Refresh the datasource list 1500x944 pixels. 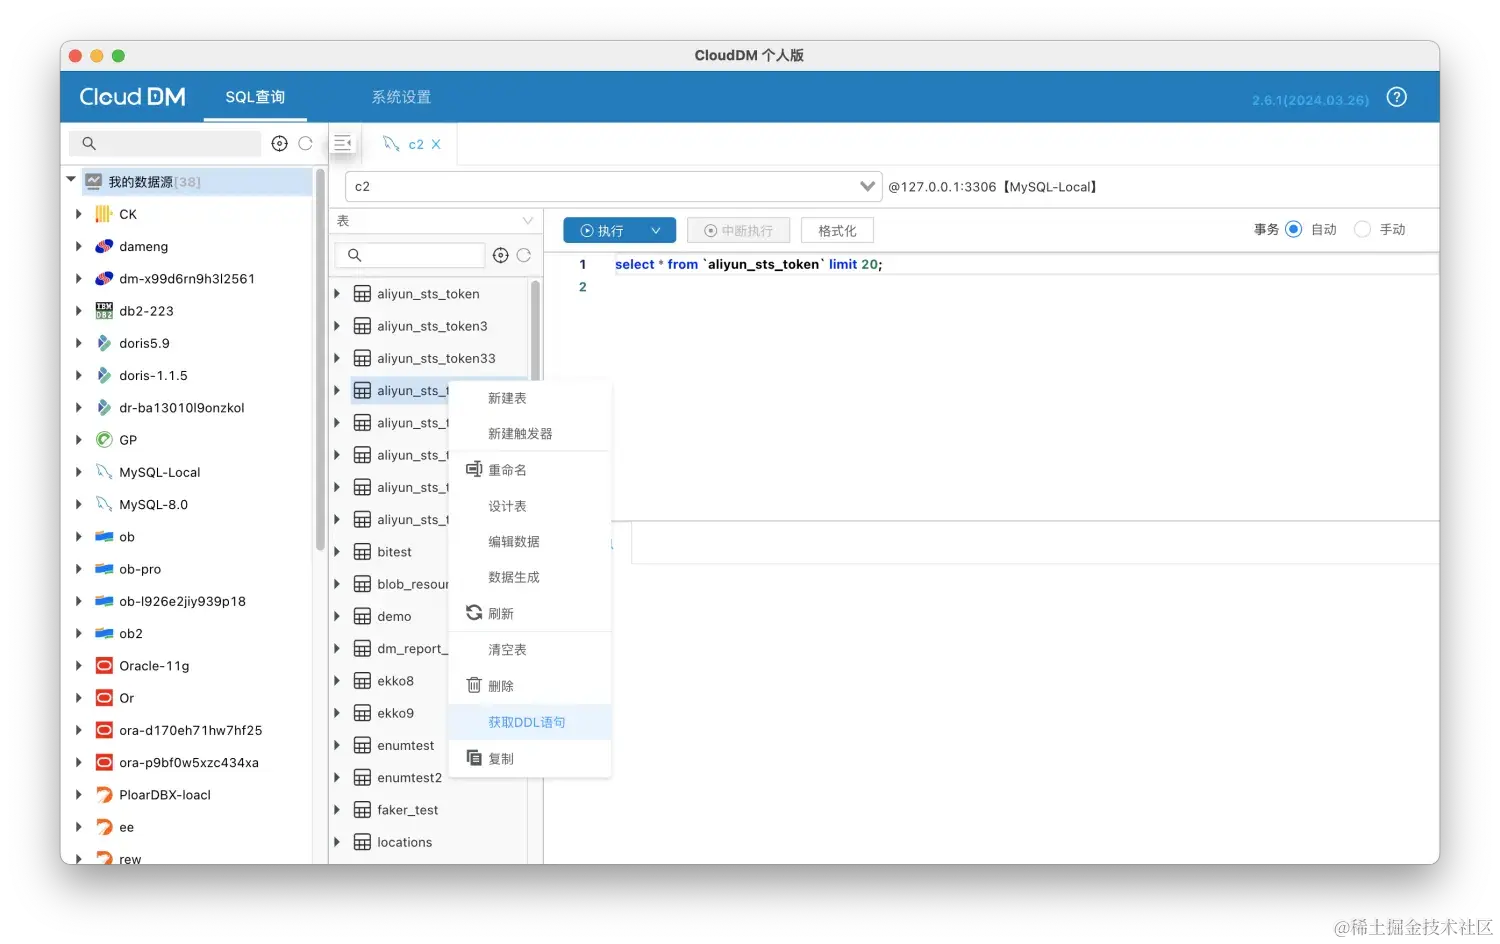point(306,144)
